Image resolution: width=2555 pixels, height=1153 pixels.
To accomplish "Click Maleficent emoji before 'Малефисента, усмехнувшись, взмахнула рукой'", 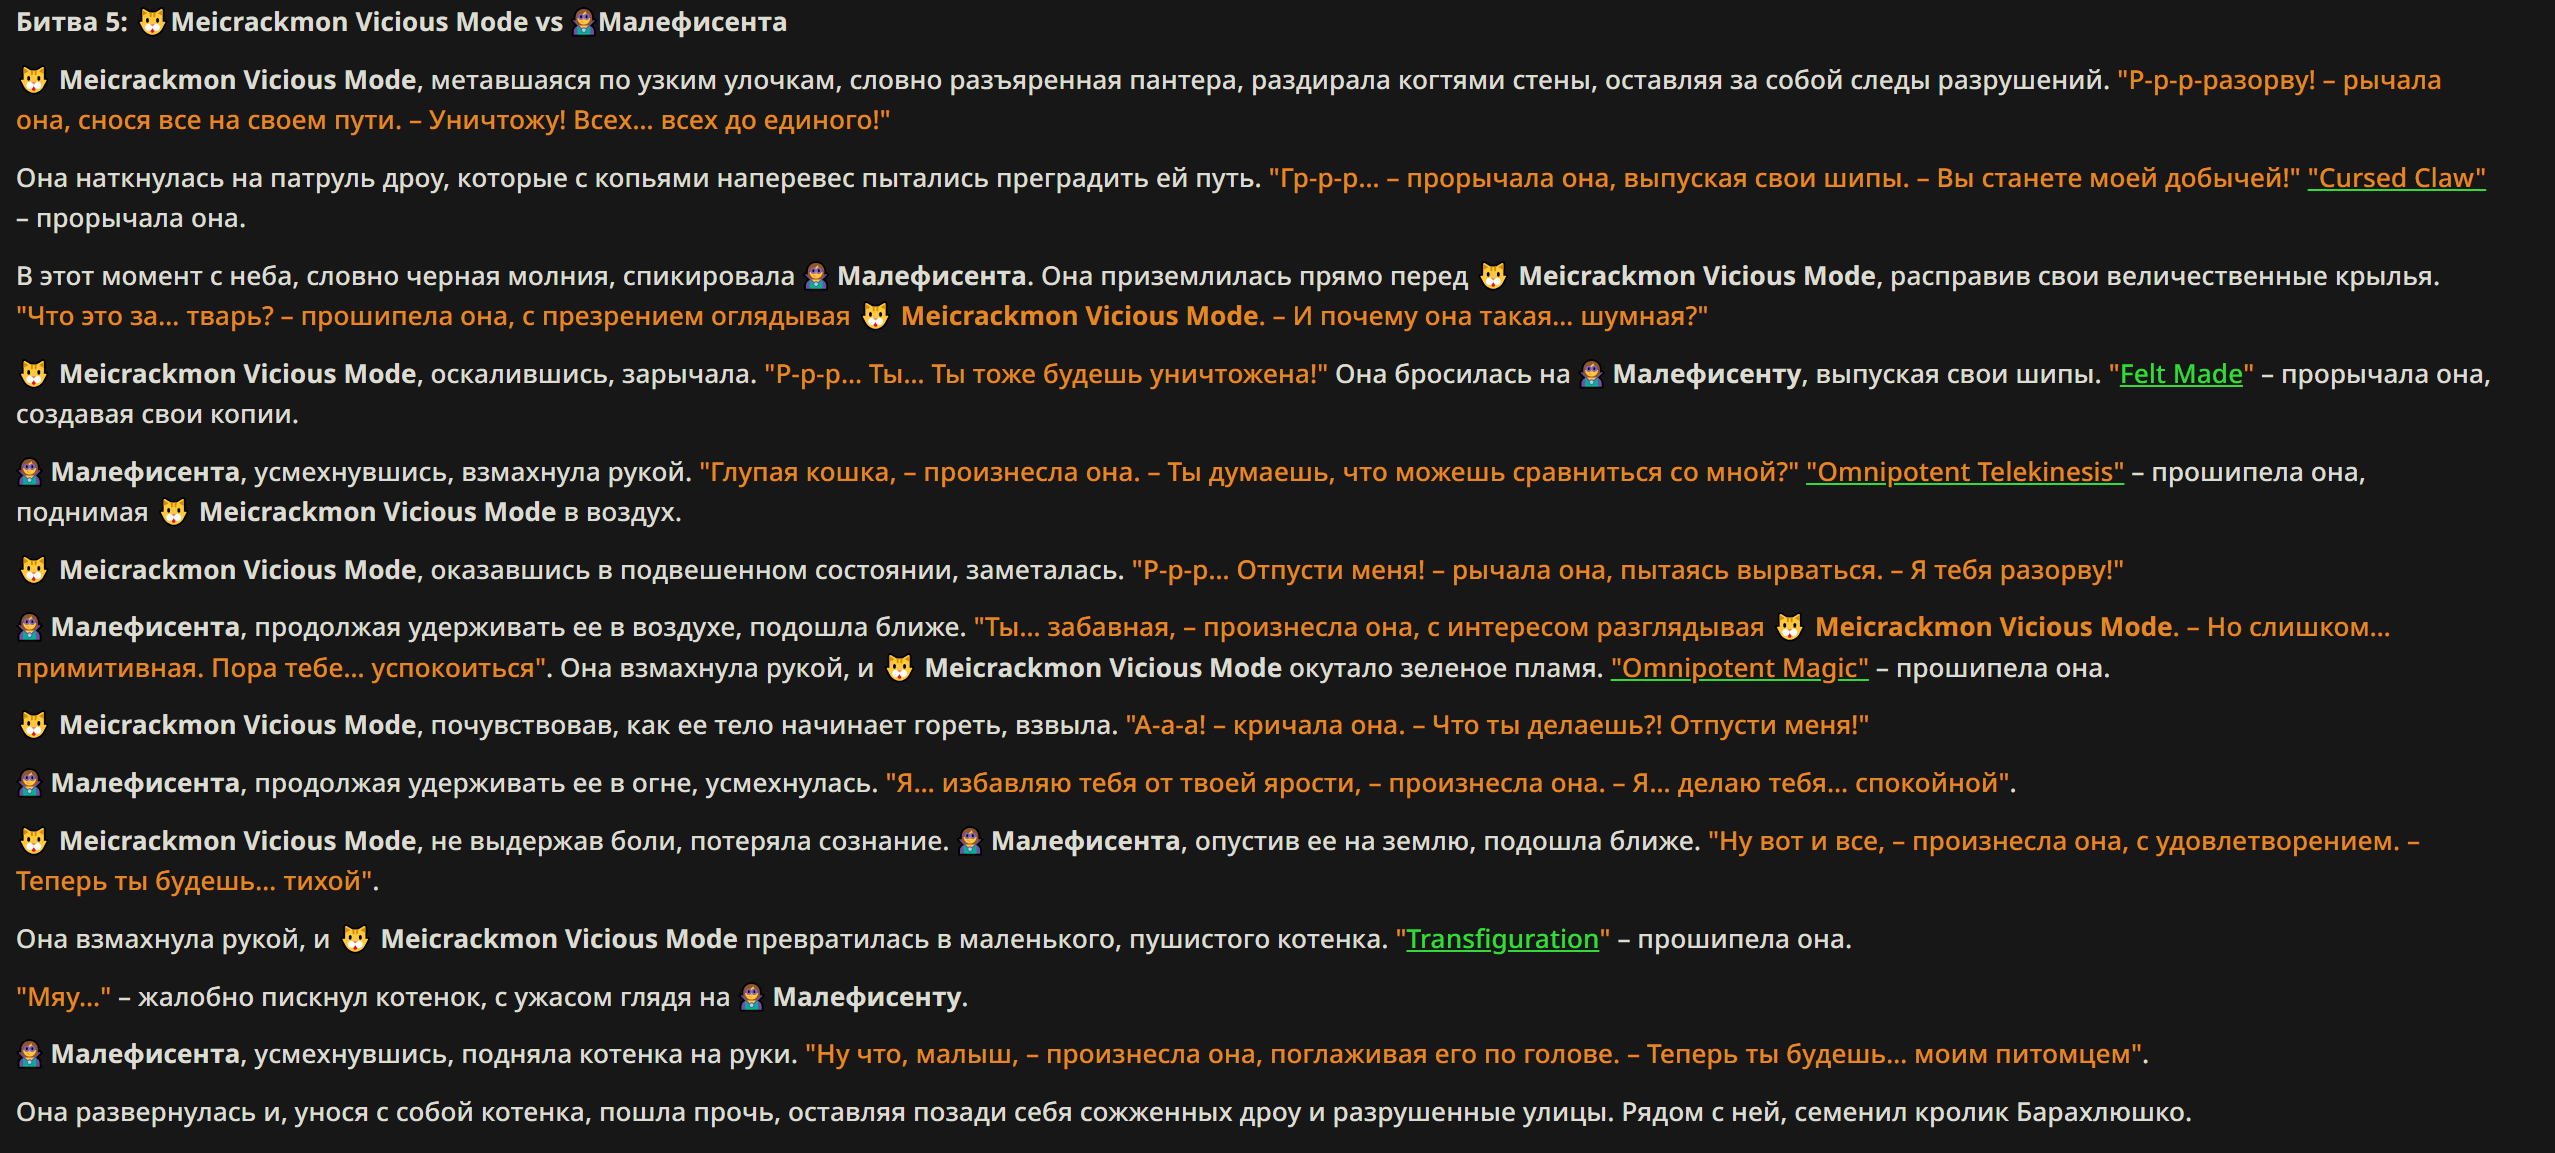I will [30, 472].
